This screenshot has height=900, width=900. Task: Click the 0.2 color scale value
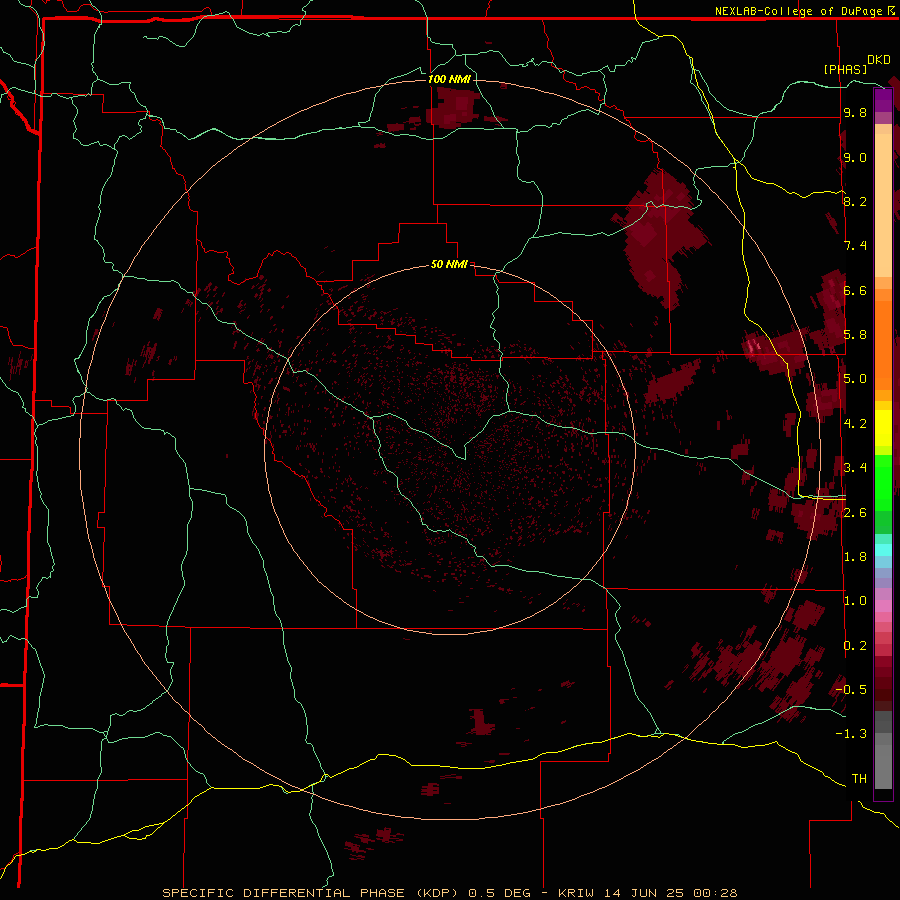(855, 646)
